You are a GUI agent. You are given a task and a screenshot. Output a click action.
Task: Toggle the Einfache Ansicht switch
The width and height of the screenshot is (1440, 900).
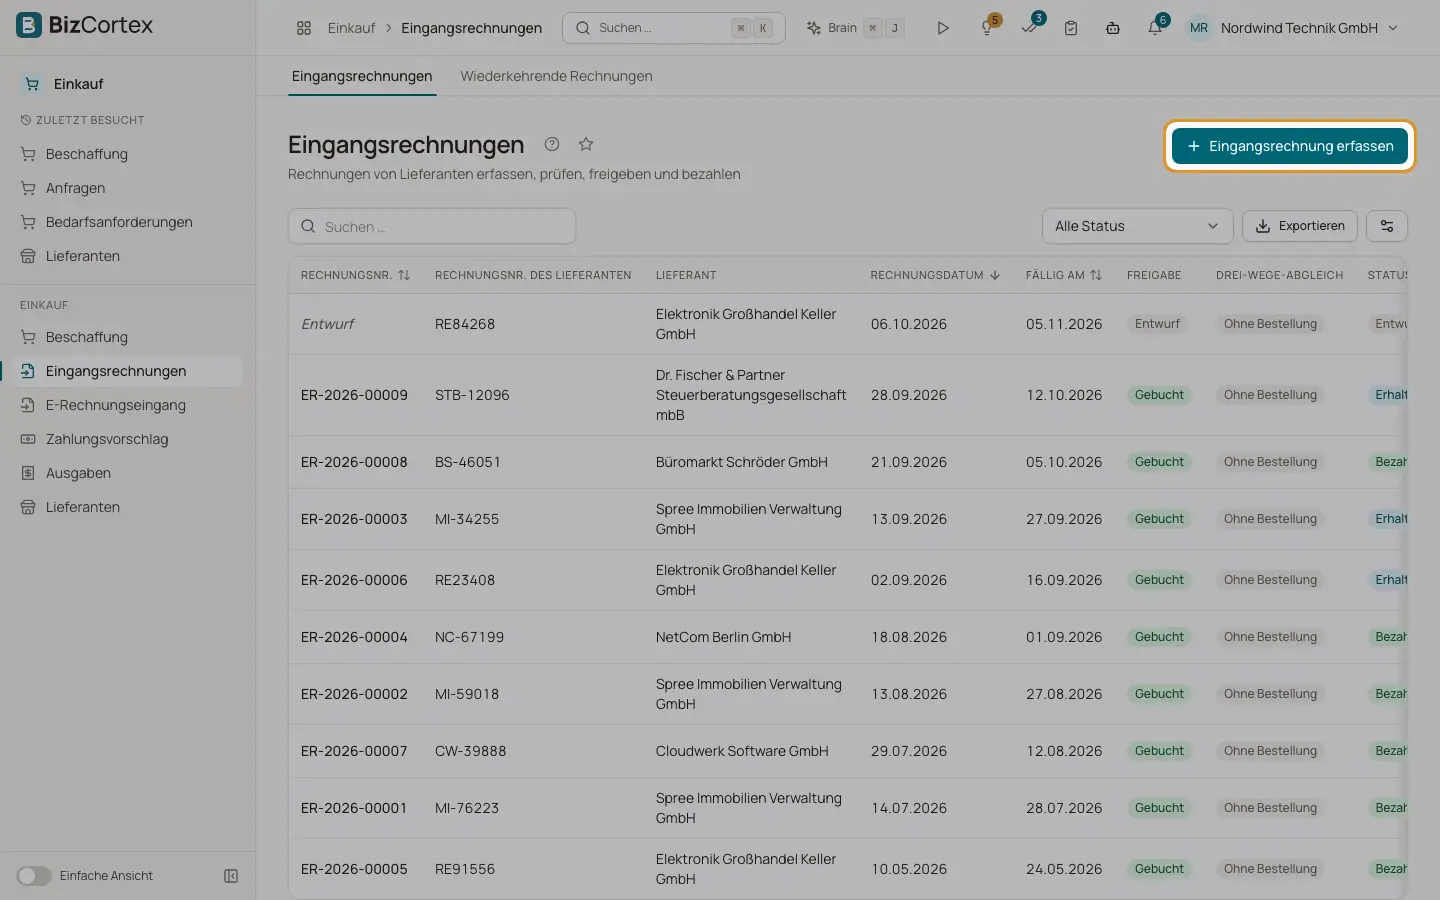pos(34,876)
